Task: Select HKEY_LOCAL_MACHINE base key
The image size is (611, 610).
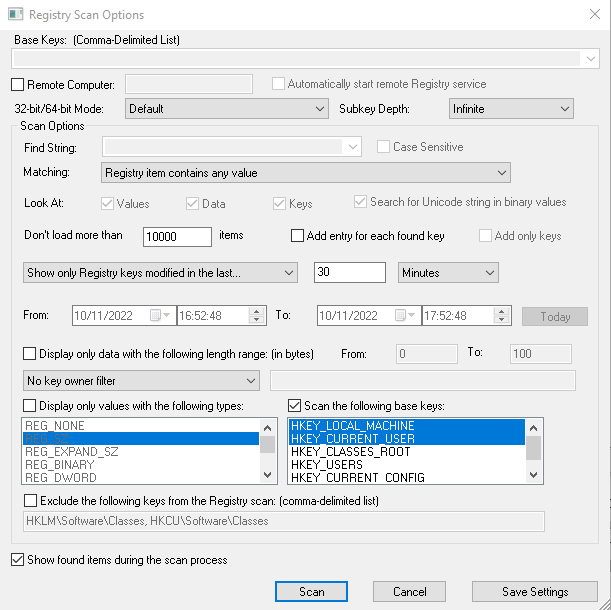Action: (407, 426)
